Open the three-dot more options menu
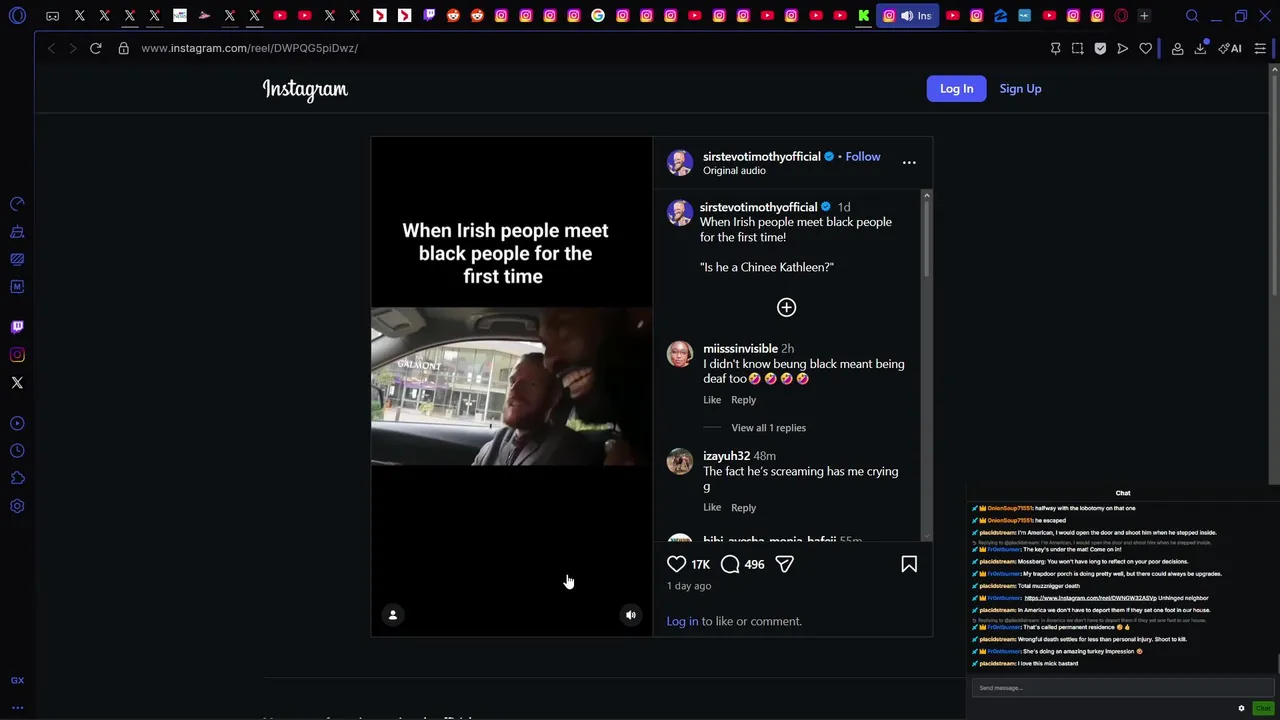1280x720 pixels. (909, 162)
